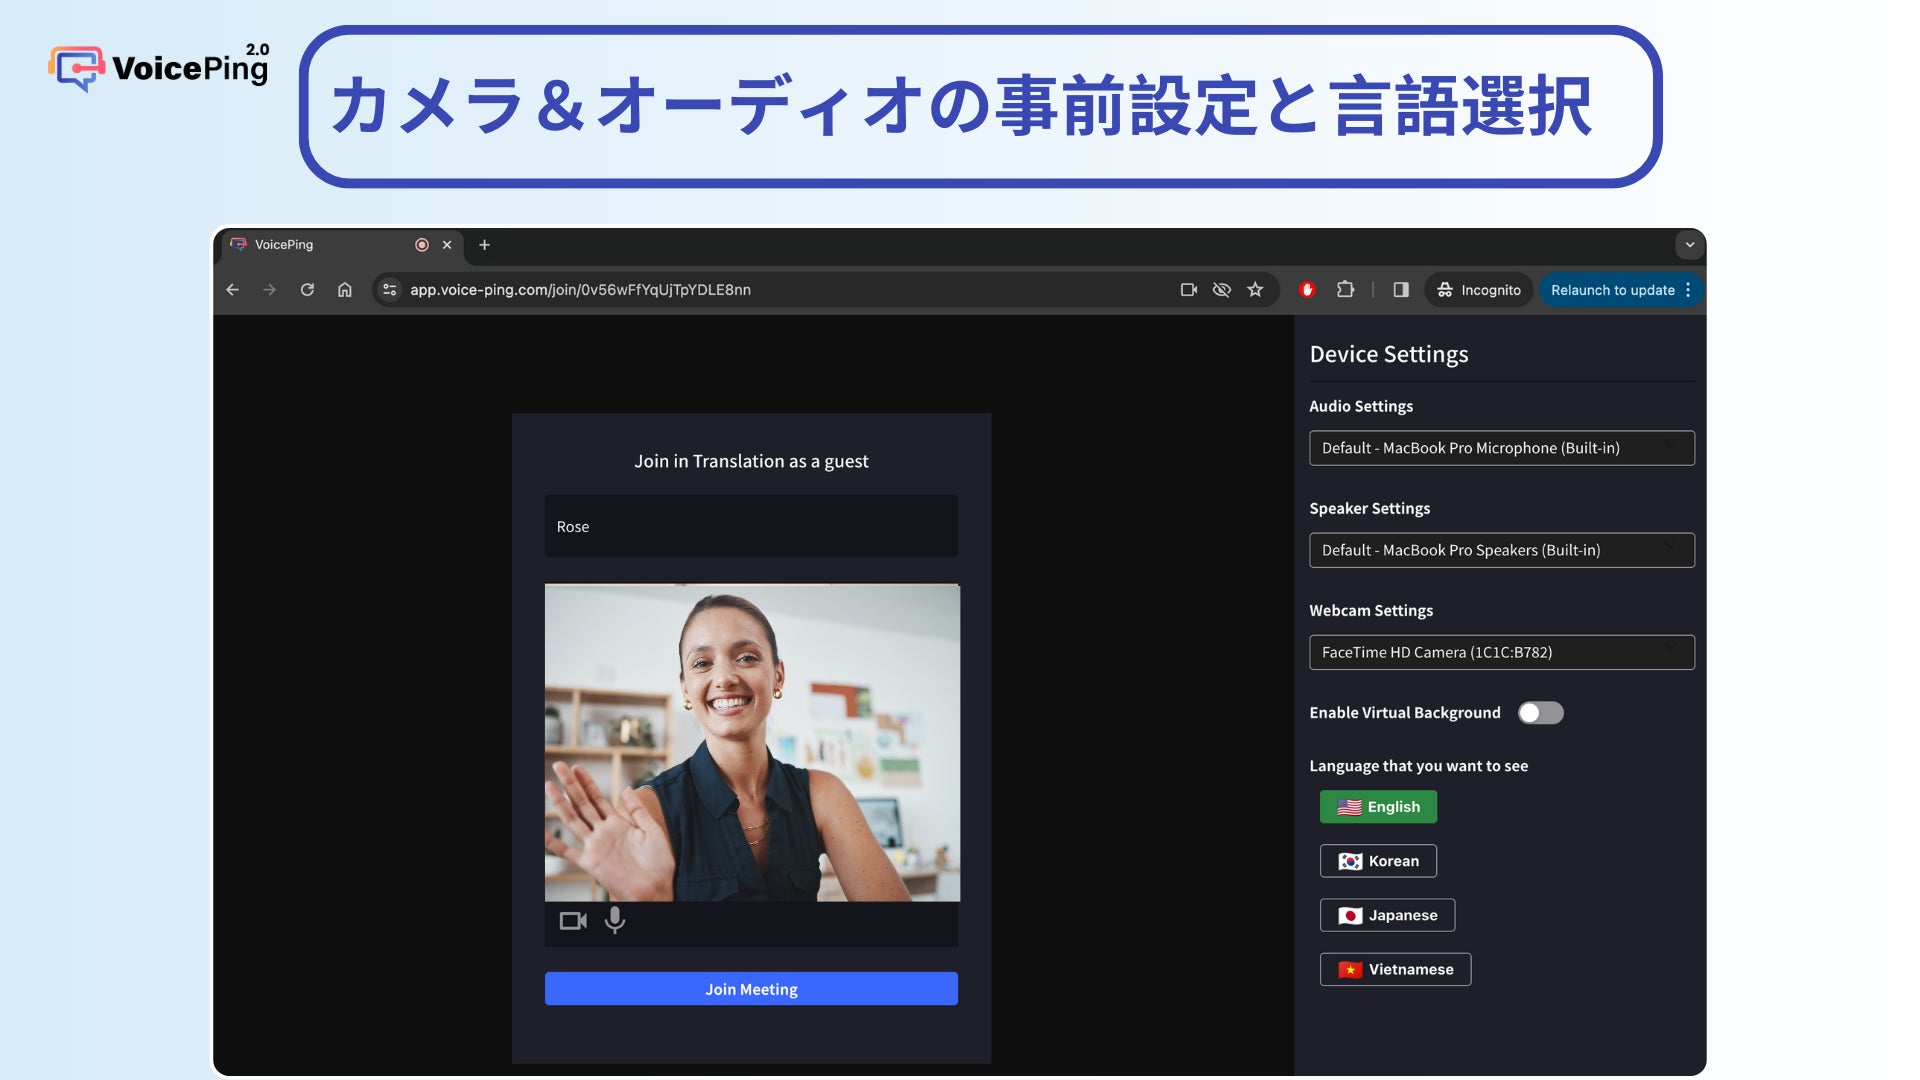Screen dimensions: 1920x1080
Task: Toggle the camera icon below video preview
Action: 572,921
